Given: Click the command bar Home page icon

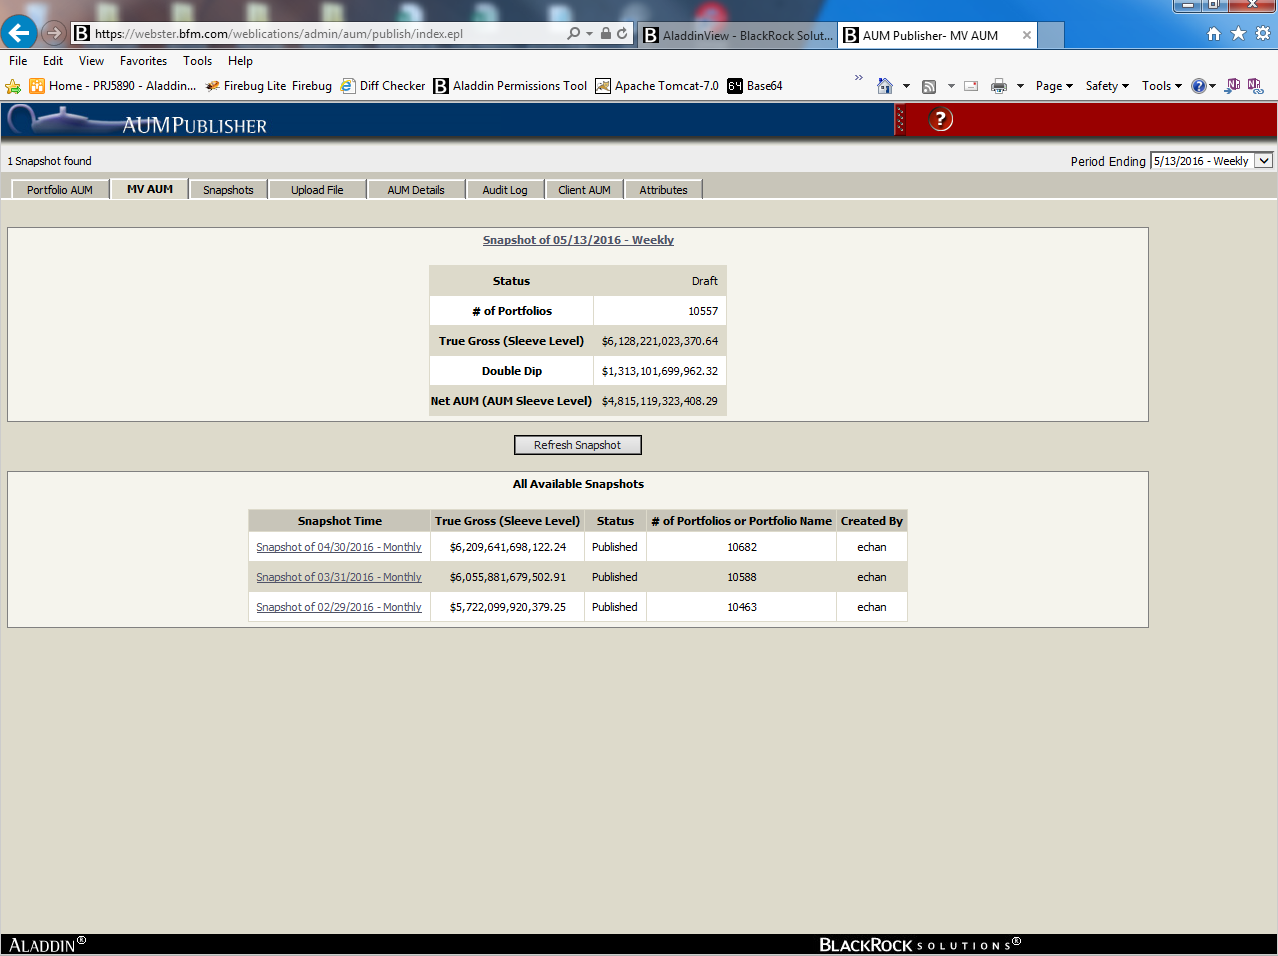Looking at the screenshot, I should coord(885,86).
